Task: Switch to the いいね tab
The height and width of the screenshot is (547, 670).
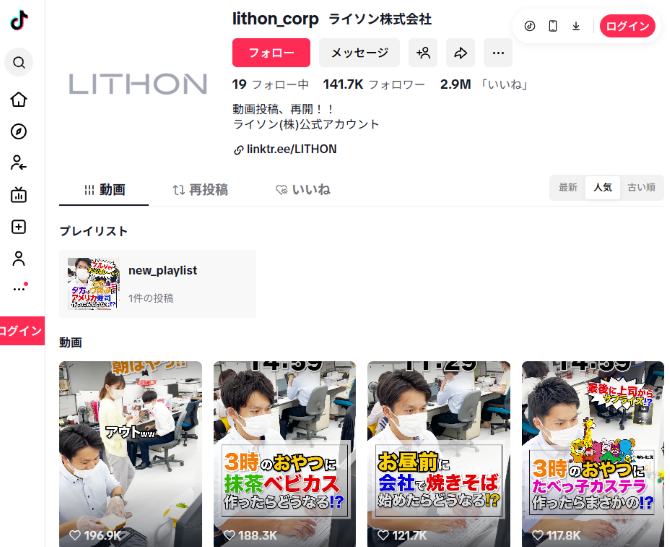Action: (303, 189)
